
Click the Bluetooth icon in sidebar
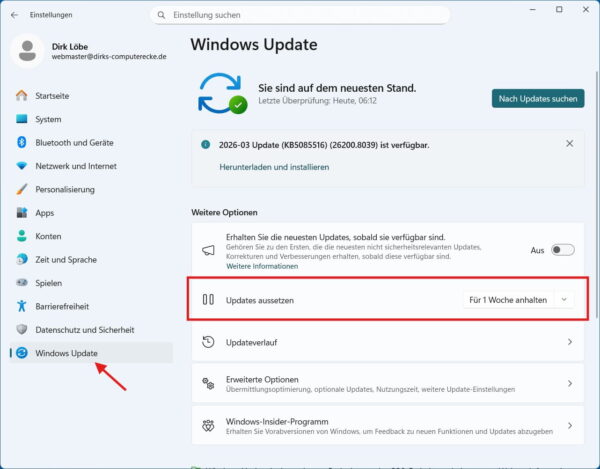(x=22, y=142)
